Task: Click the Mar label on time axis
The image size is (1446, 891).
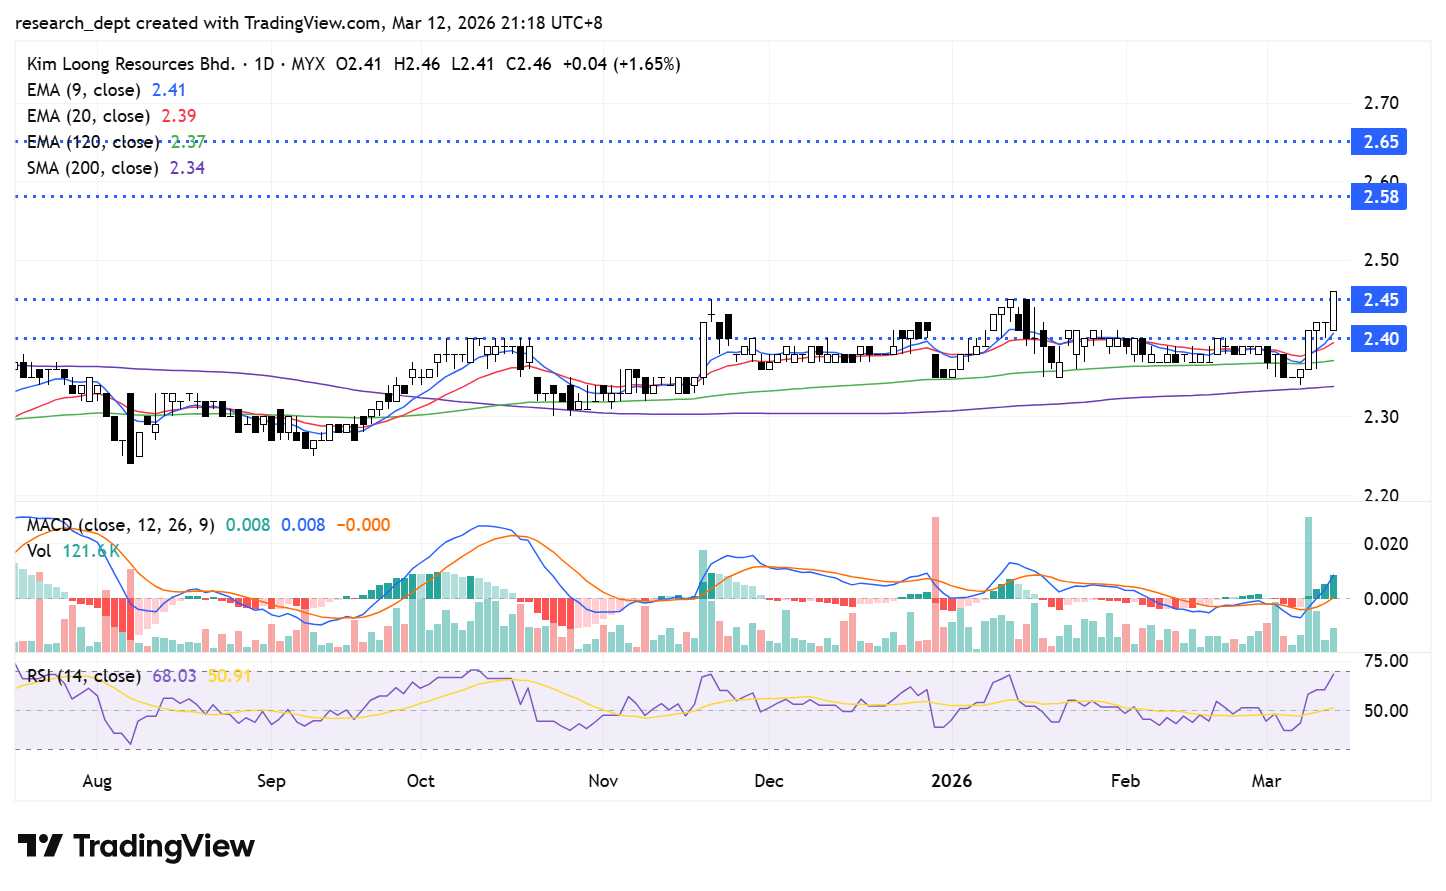Action: click(x=1266, y=781)
